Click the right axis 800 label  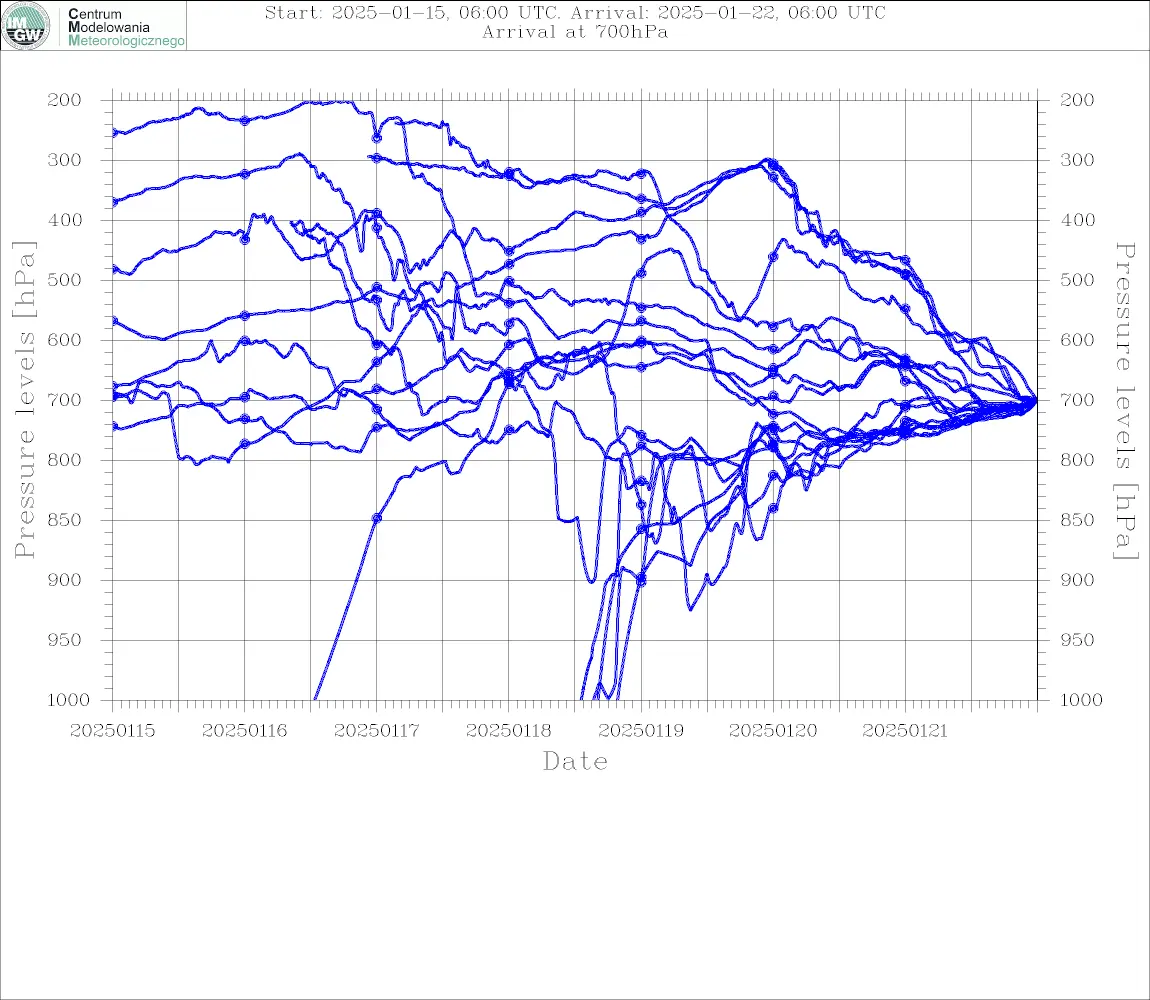tap(1077, 460)
